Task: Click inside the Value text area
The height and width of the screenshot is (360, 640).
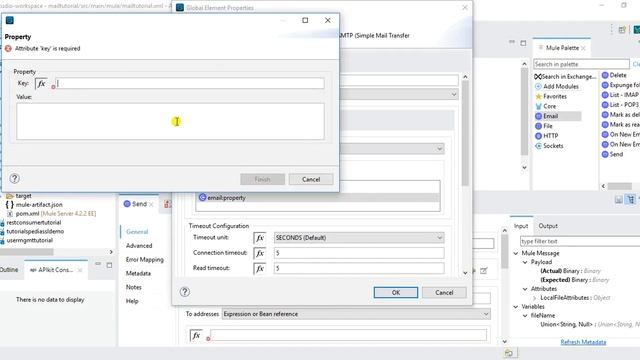Action: click(x=170, y=121)
